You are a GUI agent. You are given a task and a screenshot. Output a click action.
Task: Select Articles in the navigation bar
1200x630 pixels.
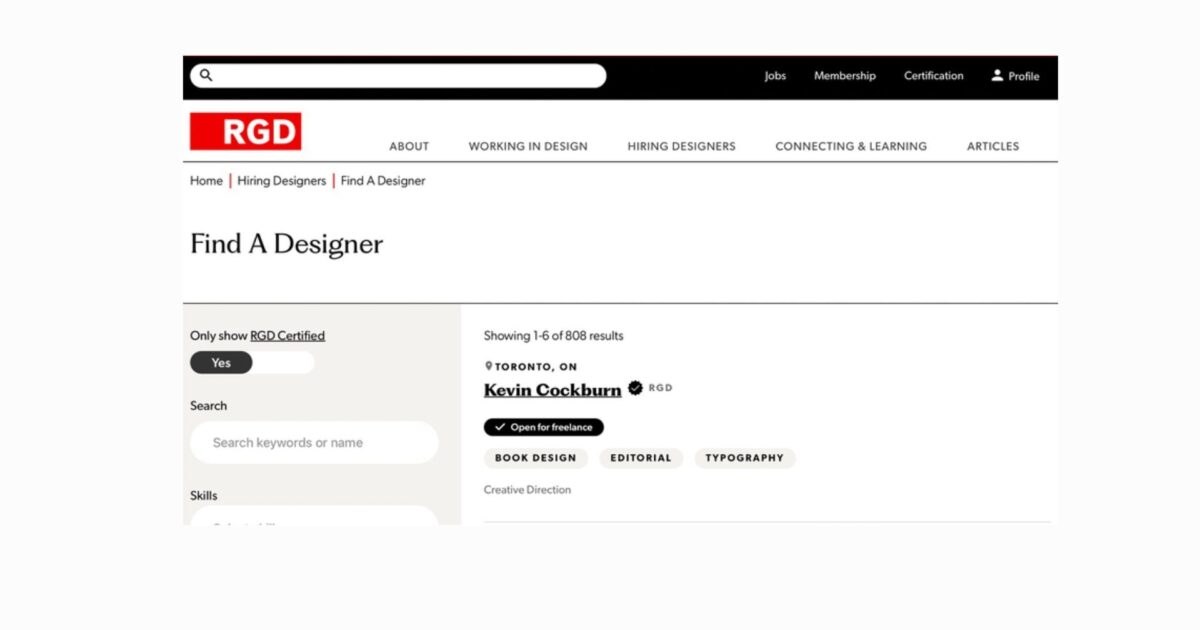(x=993, y=146)
